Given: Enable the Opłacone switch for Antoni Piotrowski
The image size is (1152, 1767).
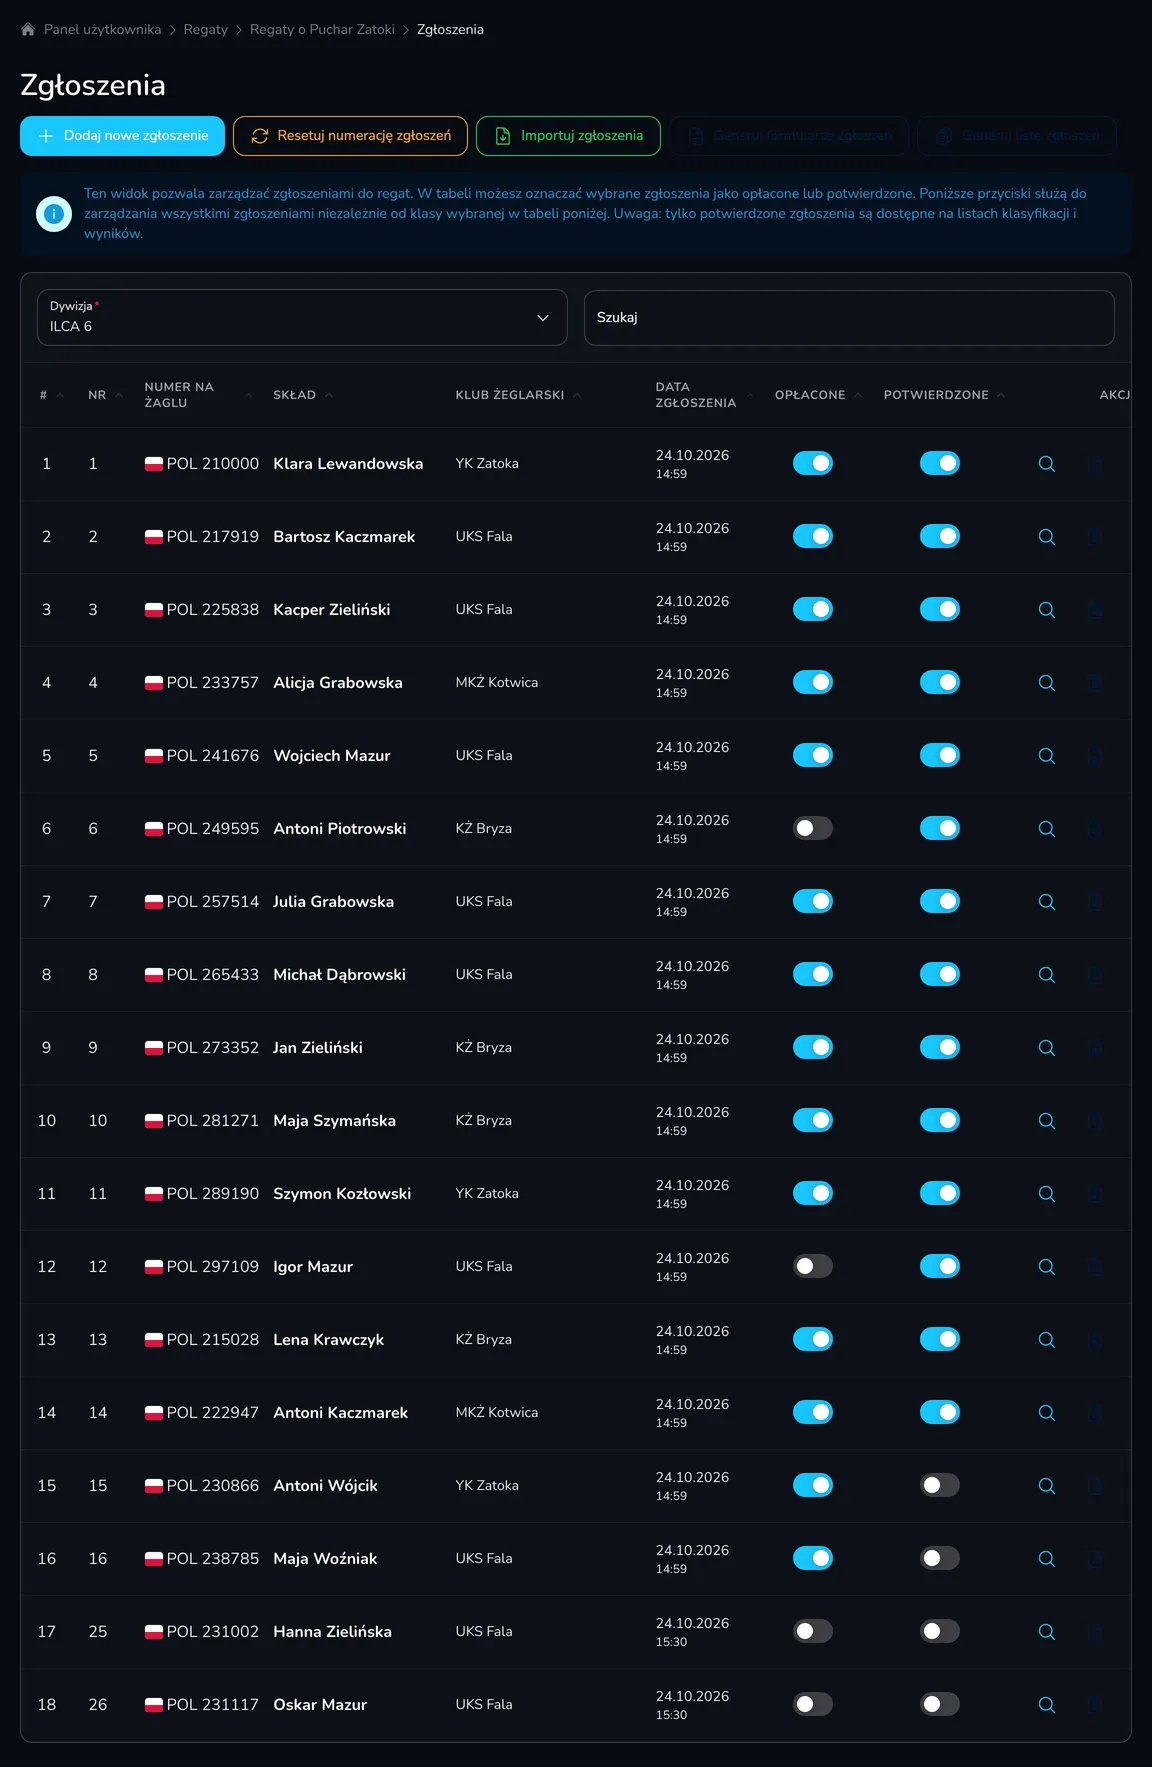Looking at the screenshot, I should [813, 828].
